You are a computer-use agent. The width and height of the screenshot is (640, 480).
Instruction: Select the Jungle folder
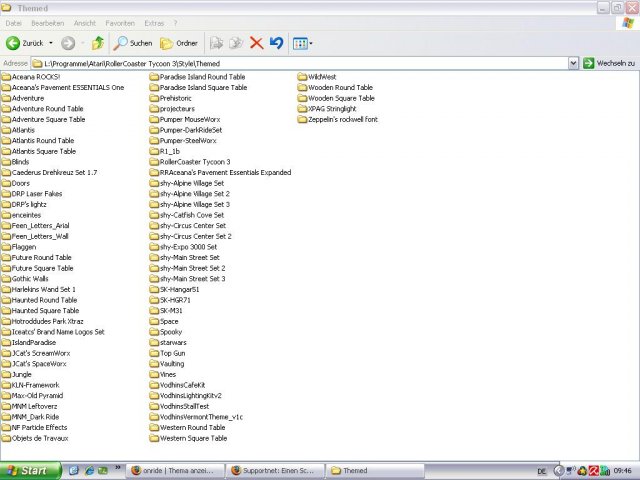(x=16, y=374)
